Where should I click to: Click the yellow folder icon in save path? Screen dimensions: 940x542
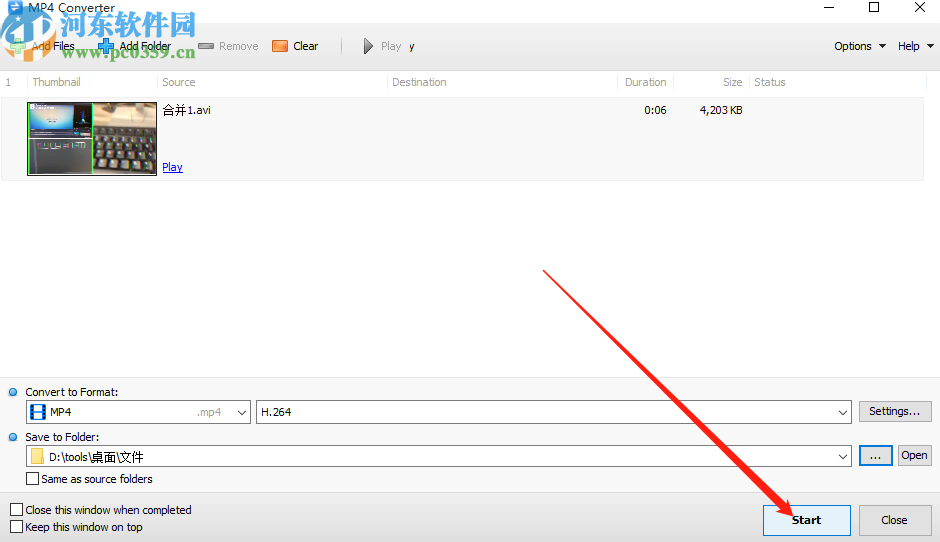(37, 457)
